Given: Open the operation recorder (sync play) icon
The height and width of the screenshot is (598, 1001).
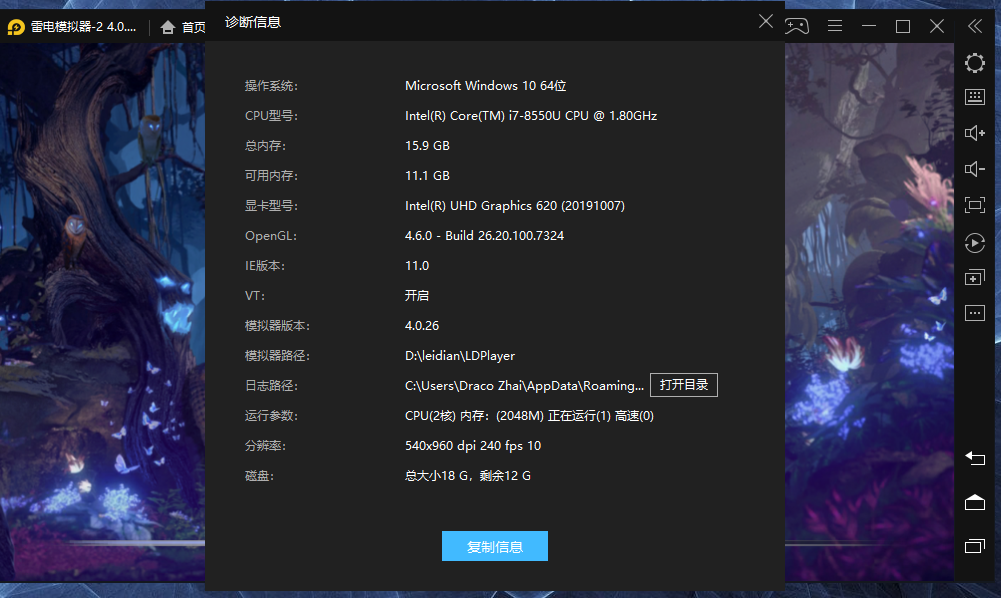Looking at the screenshot, I should click(x=974, y=242).
